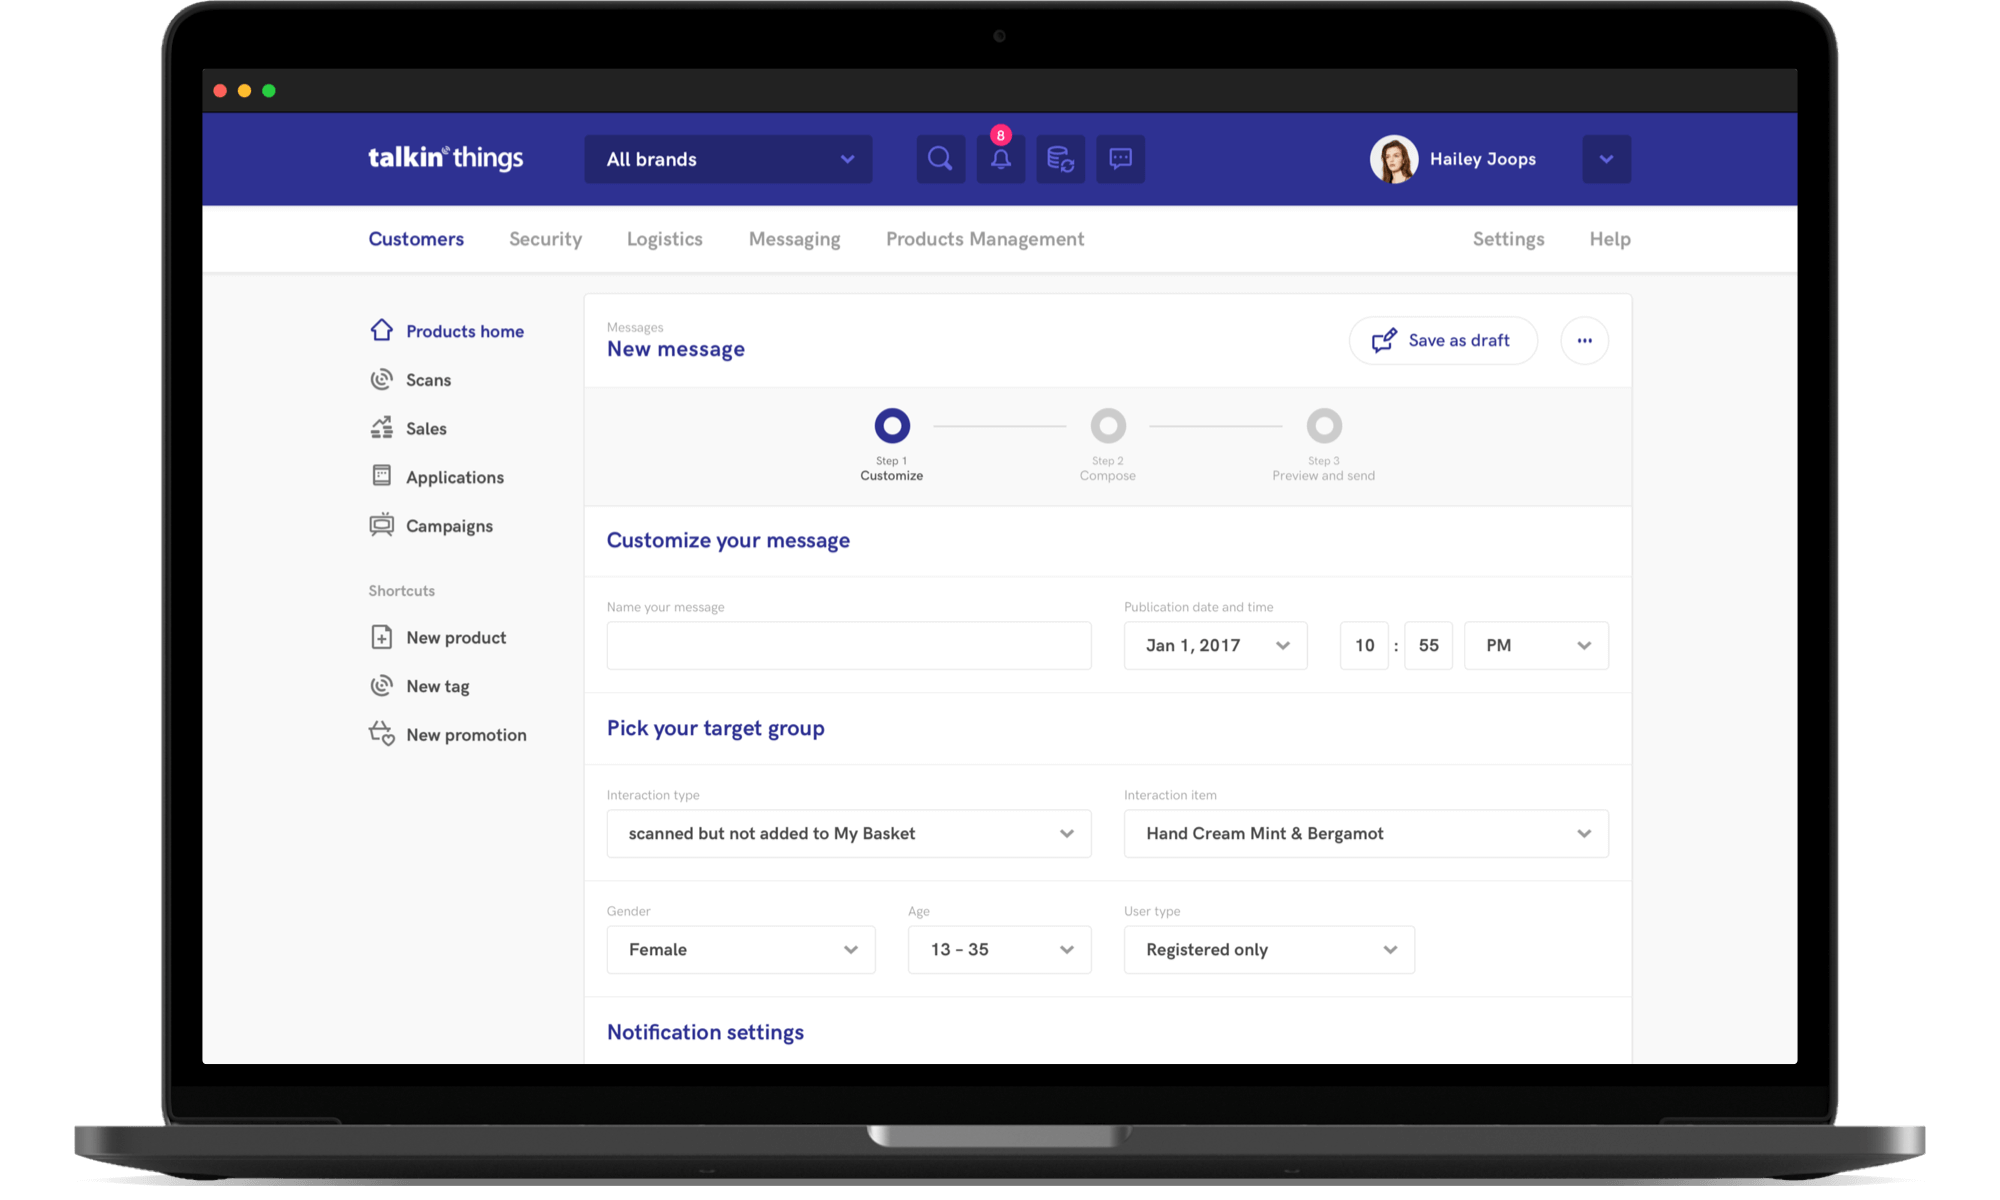
Task: Click the Save as draft pencil icon
Action: click(1384, 341)
